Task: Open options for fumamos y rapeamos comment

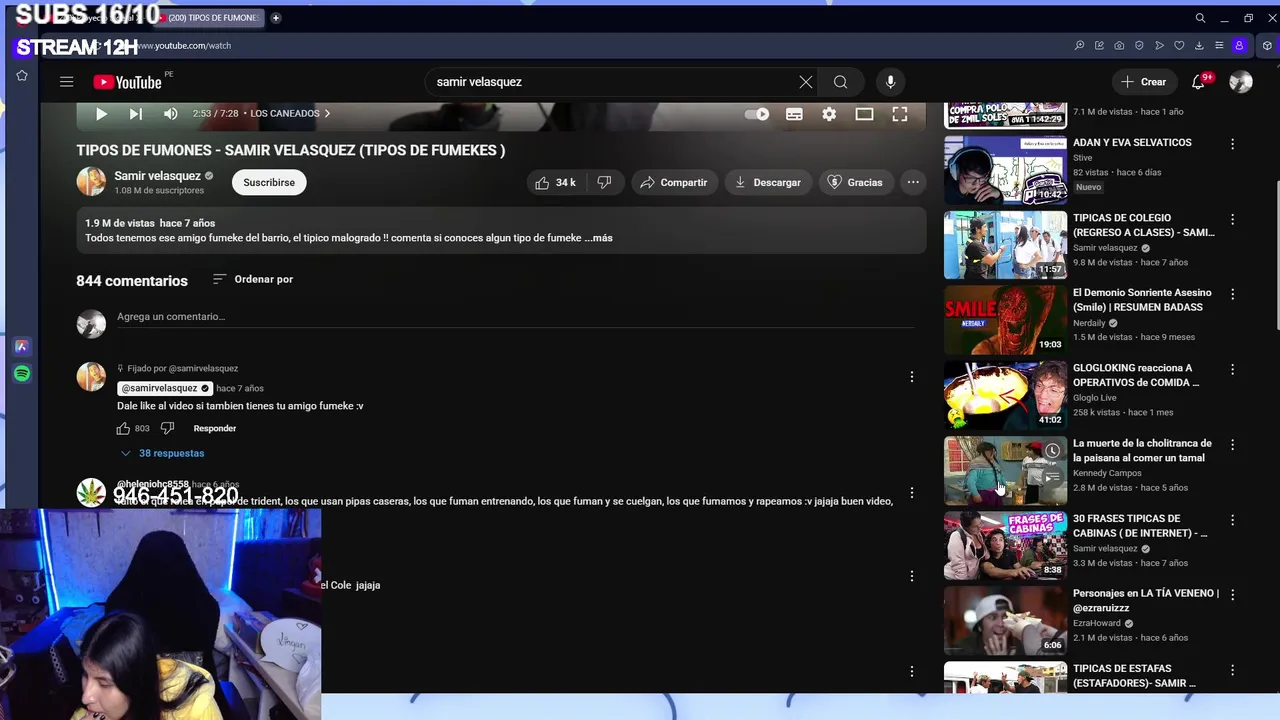Action: tap(911, 493)
